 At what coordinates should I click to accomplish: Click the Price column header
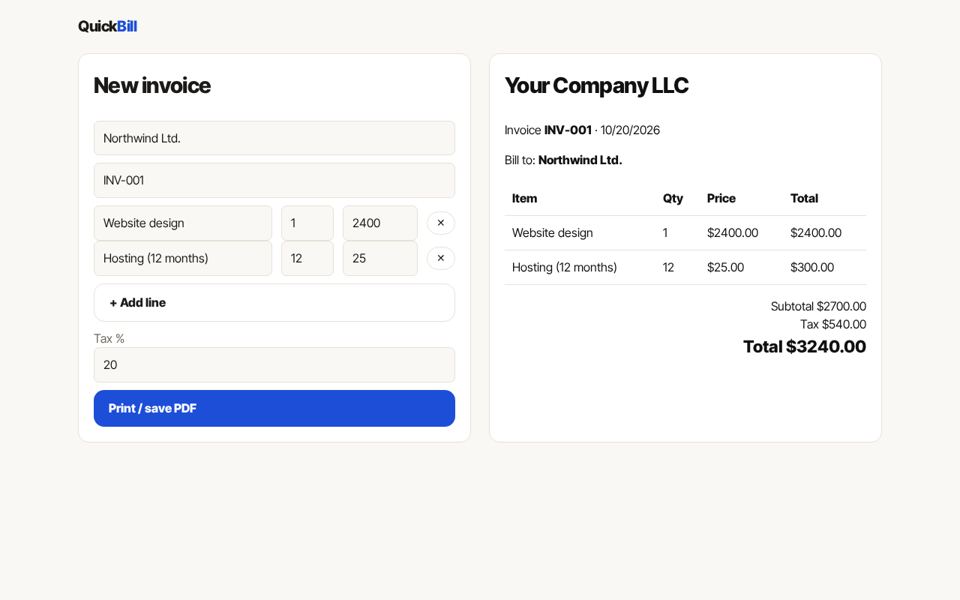tap(721, 198)
